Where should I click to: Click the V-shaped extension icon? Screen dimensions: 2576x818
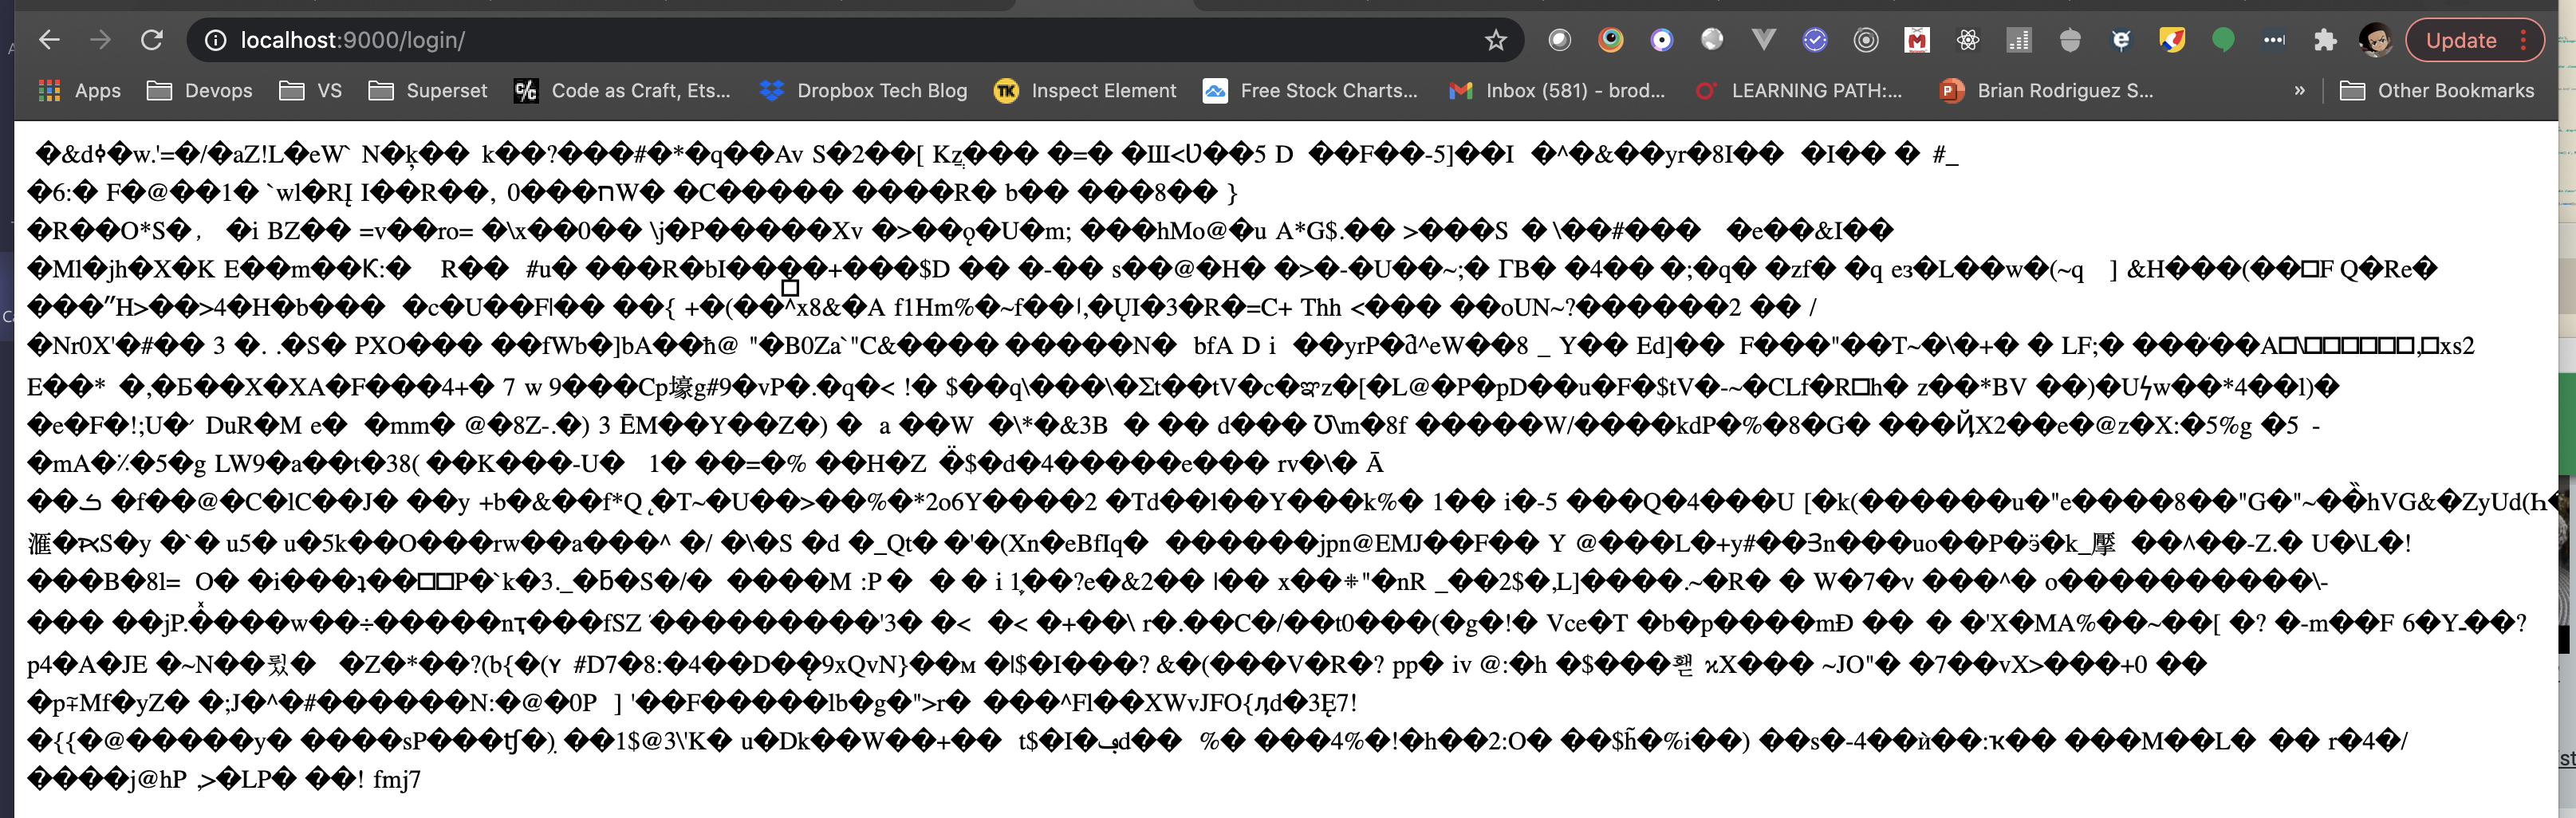pos(1763,40)
